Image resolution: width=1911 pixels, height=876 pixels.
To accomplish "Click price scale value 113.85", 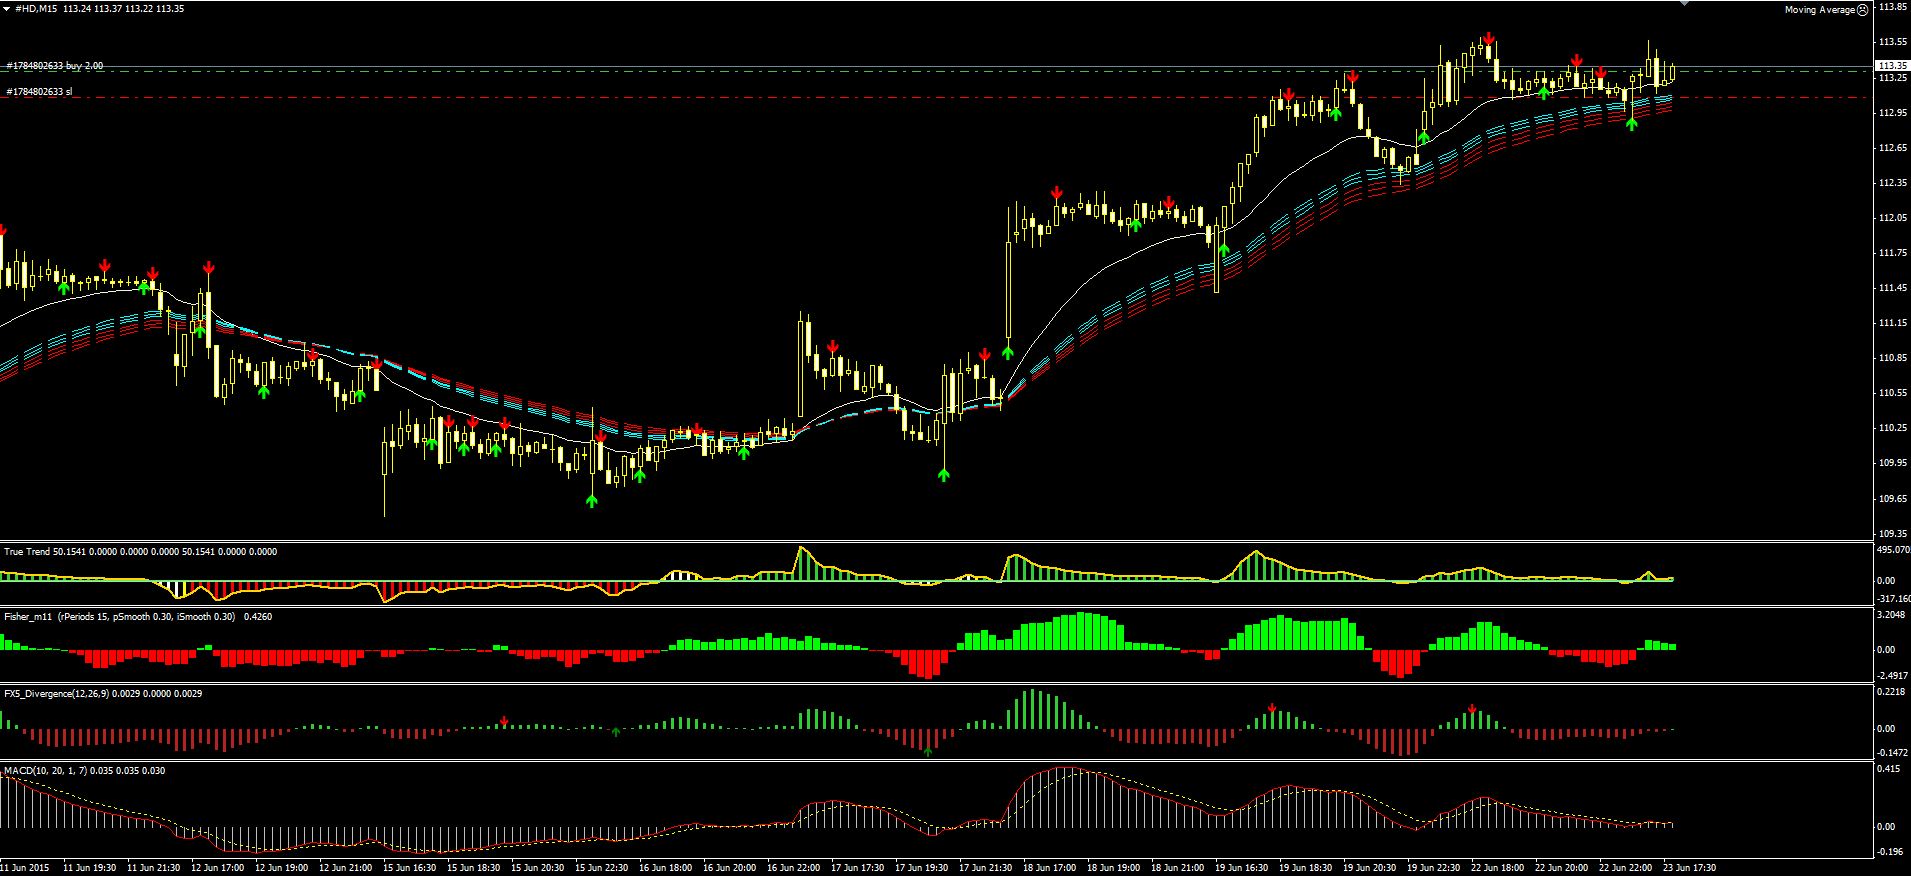I will click(x=1892, y=7).
